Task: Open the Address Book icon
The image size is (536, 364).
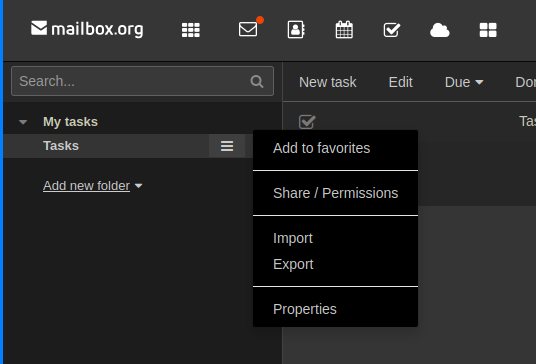Action: tap(296, 30)
